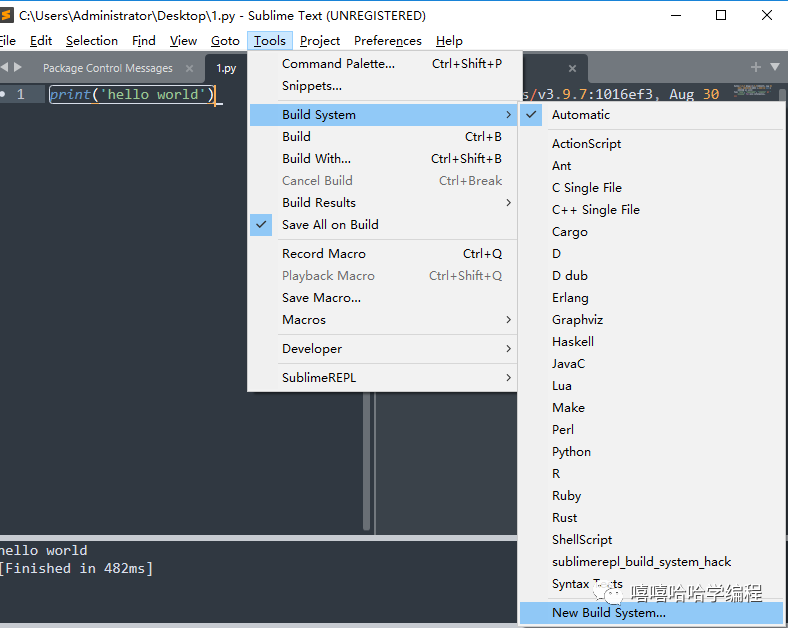Screen dimensions: 788x628
Task: Expand the Build Results submenu
Action: [x=382, y=202]
